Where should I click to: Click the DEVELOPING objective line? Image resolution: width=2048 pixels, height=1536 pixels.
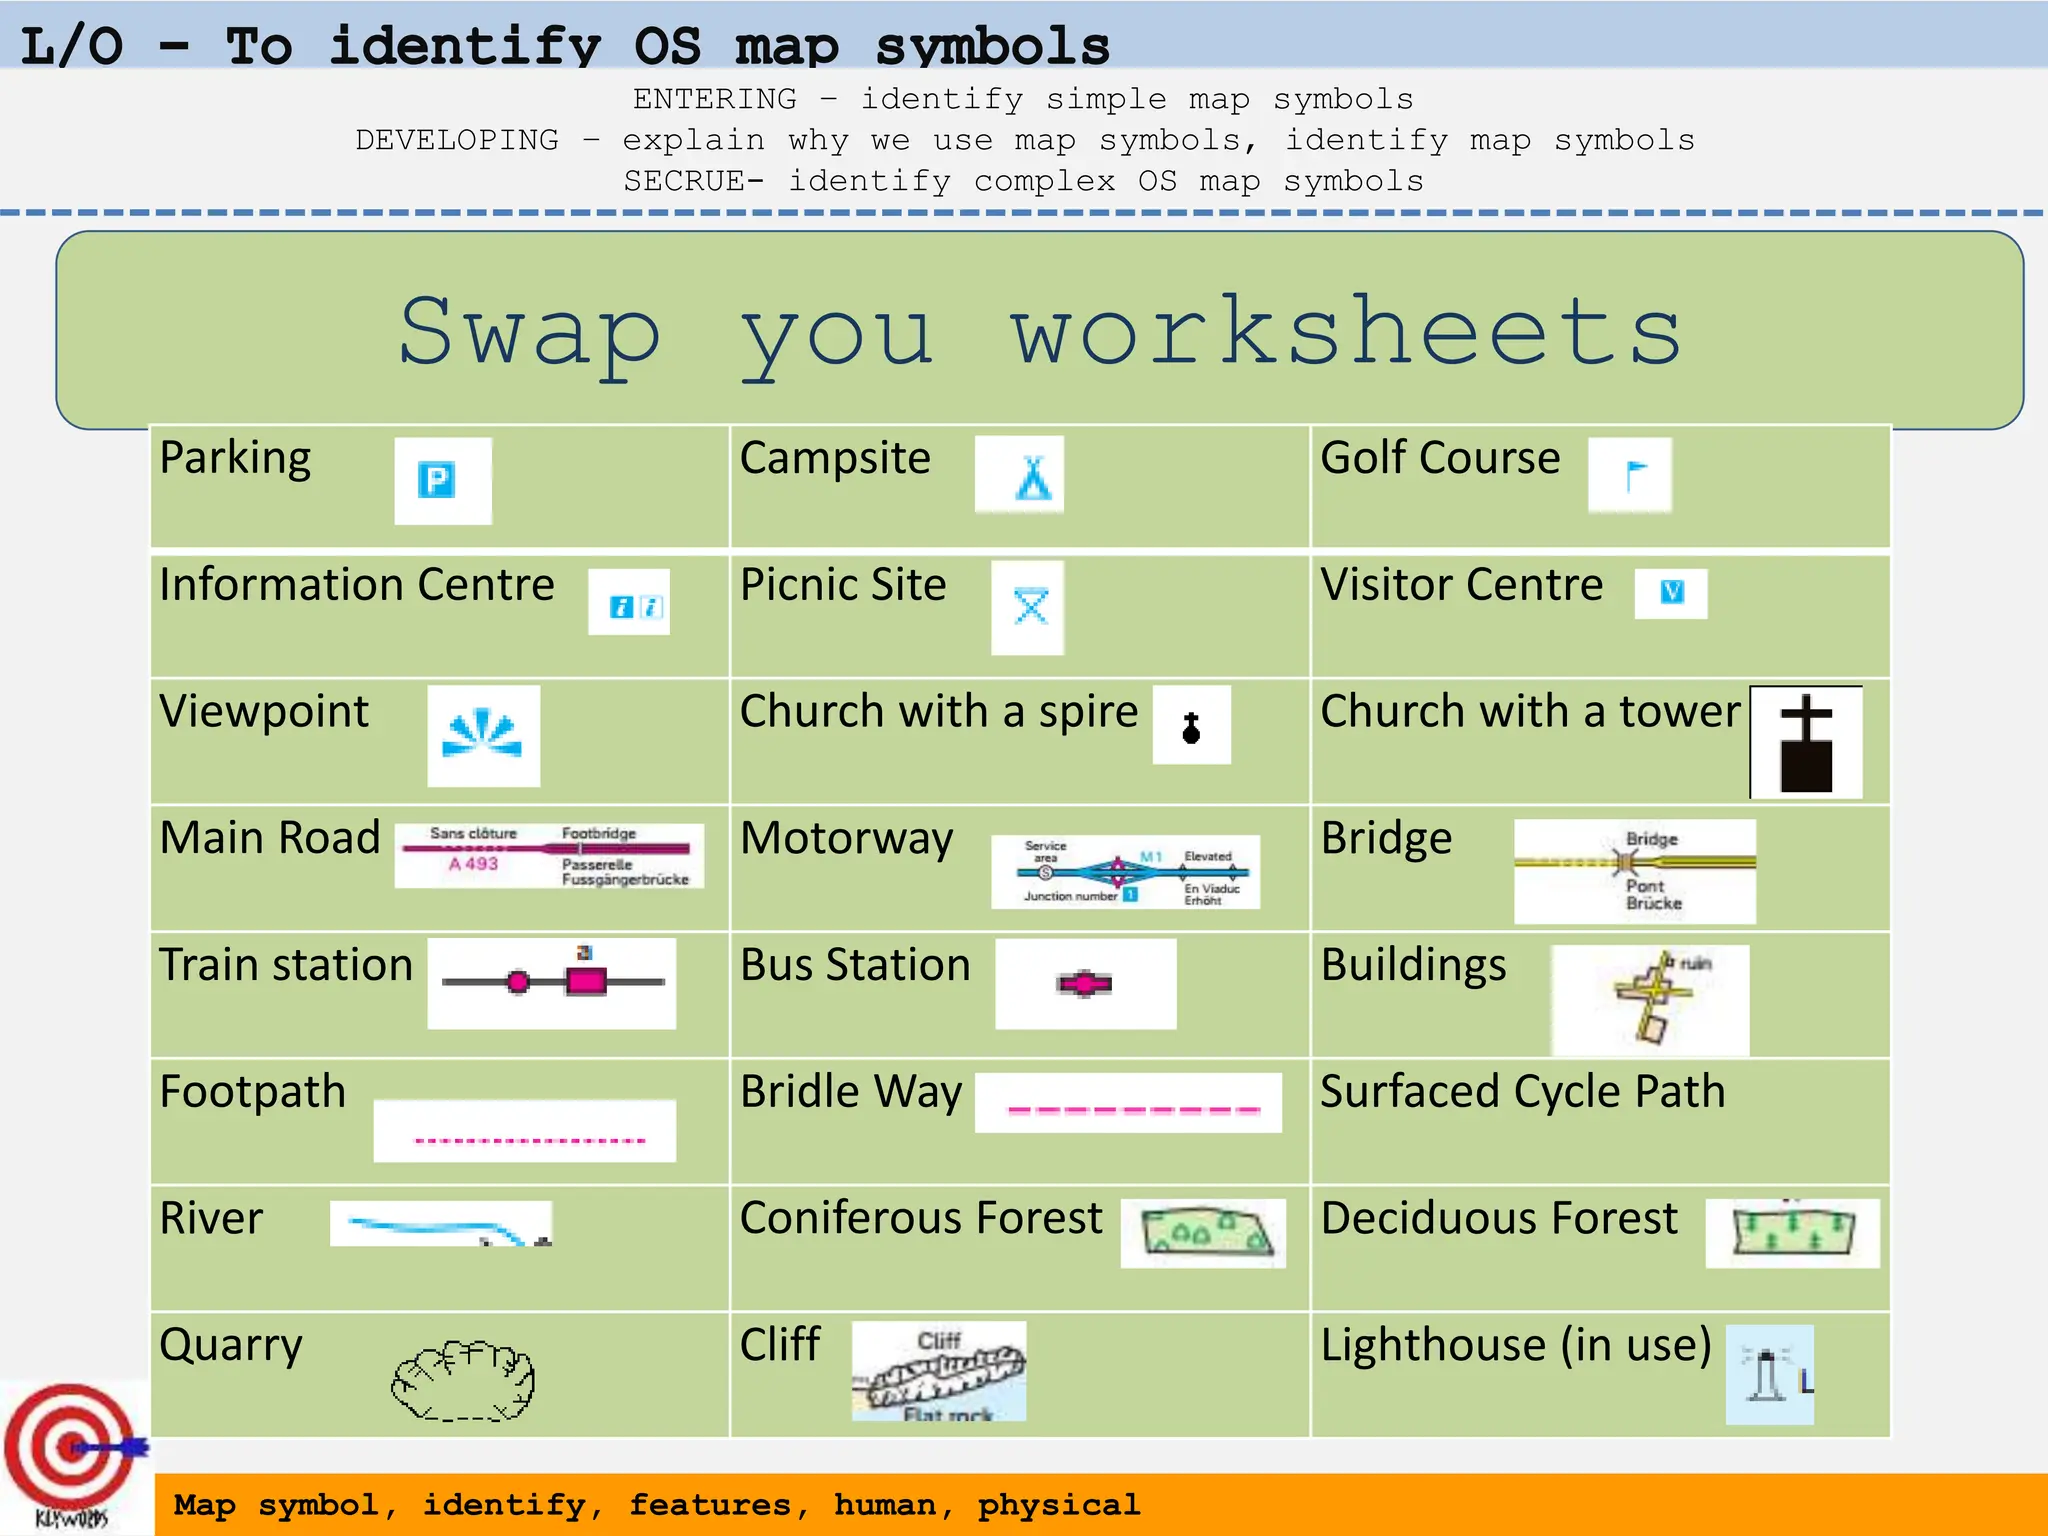point(1025,140)
